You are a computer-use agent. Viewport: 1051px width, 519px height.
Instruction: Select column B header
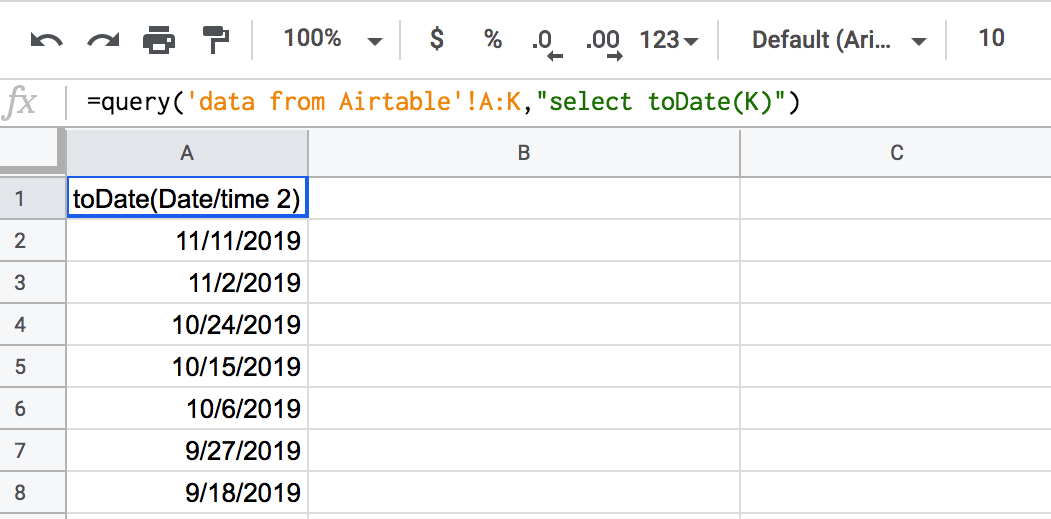point(523,153)
